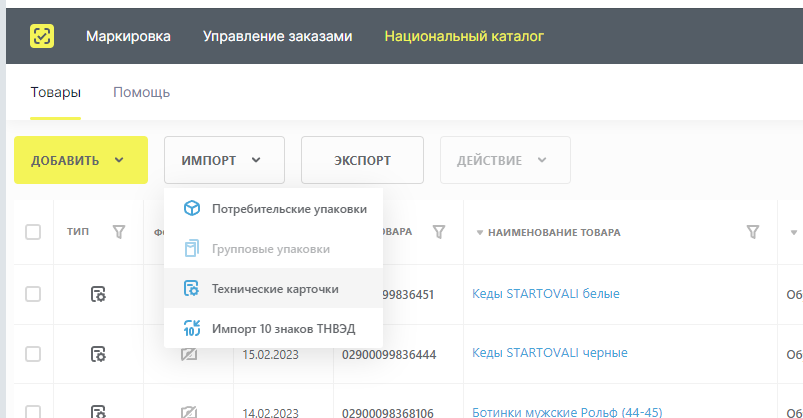This screenshot has height=418, width=803.
Task: Select Технические карточки import option
Action: [273, 288]
